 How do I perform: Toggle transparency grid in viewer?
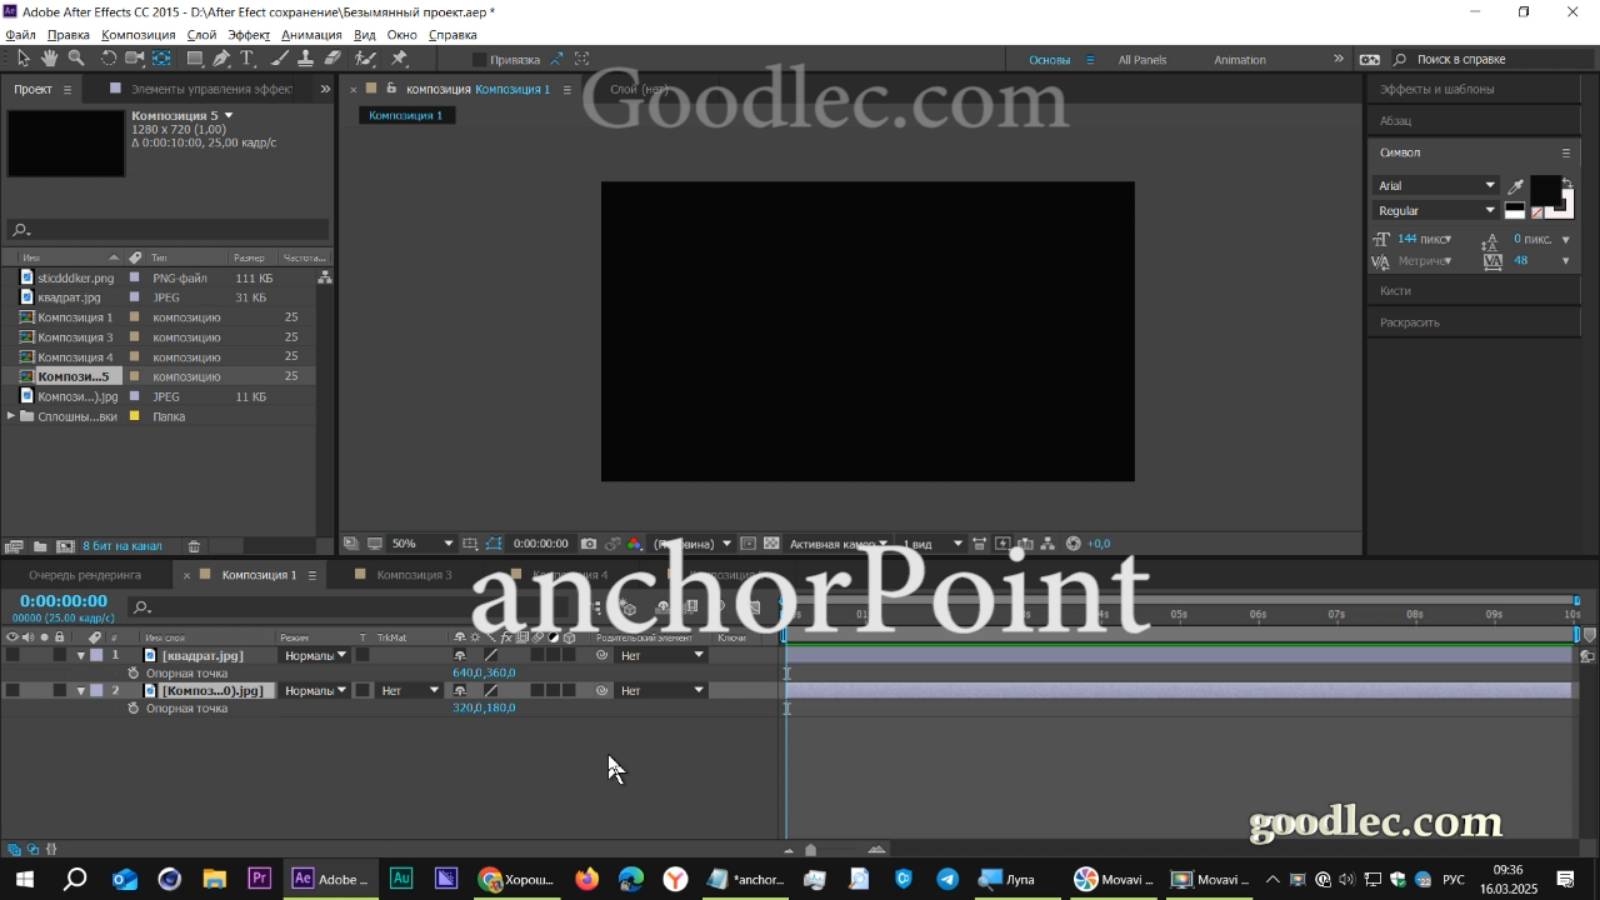click(x=771, y=544)
